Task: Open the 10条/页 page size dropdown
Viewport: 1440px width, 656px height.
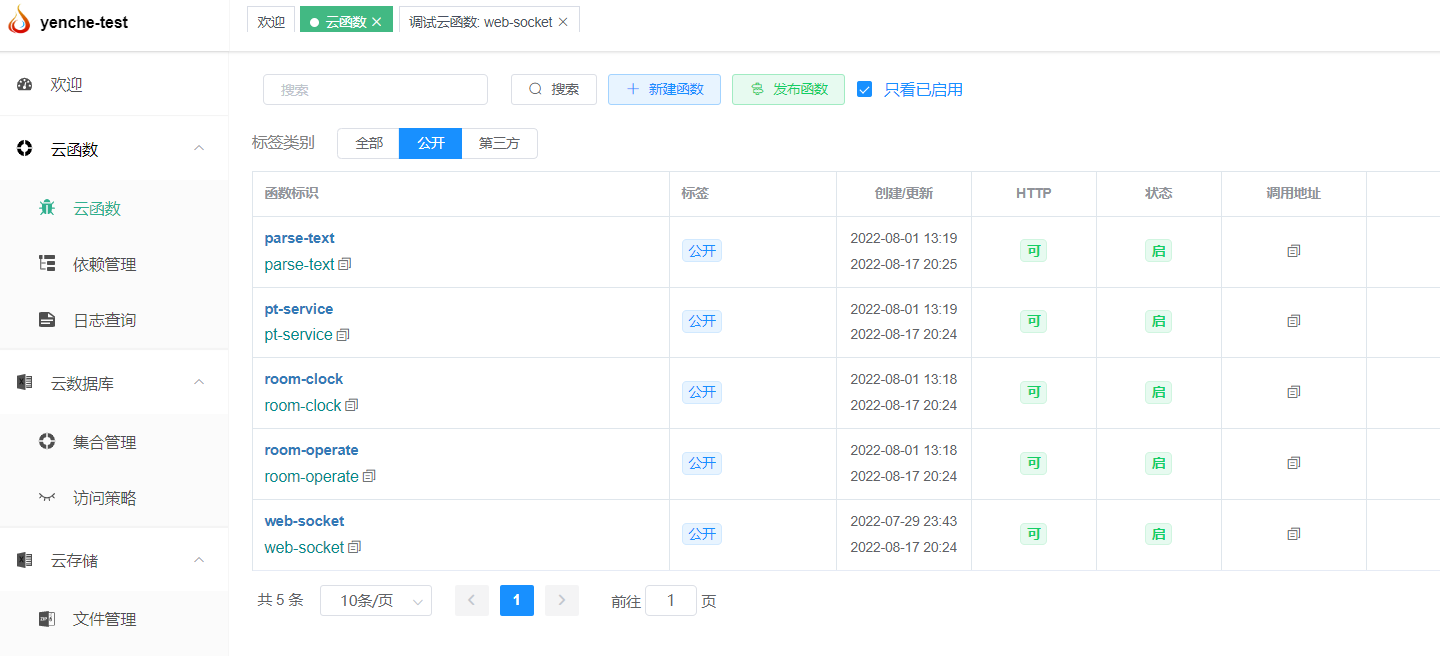Action: (x=375, y=600)
